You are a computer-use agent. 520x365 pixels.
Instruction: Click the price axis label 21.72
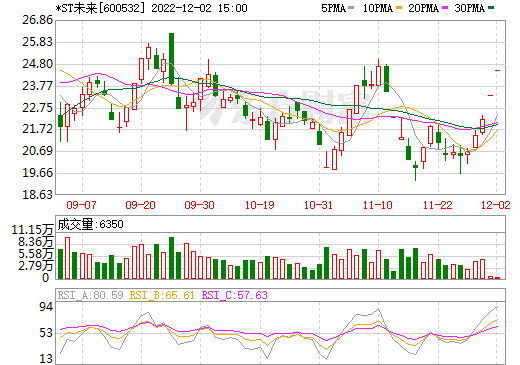tap(37, 129)
